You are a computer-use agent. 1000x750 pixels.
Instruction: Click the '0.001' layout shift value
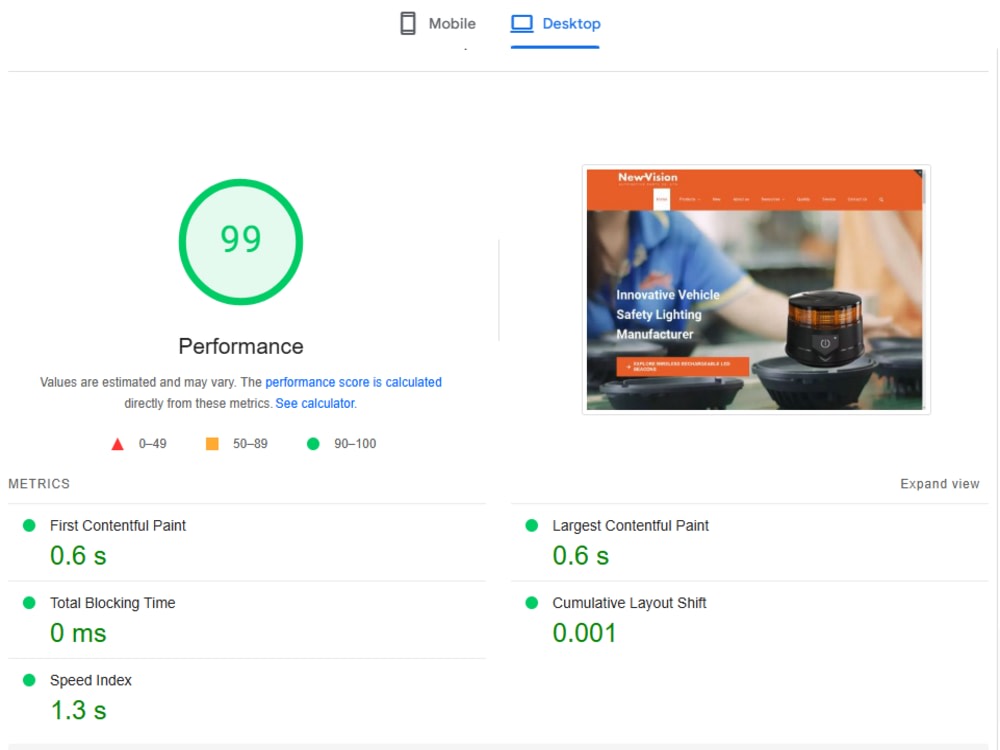[584, 633]
